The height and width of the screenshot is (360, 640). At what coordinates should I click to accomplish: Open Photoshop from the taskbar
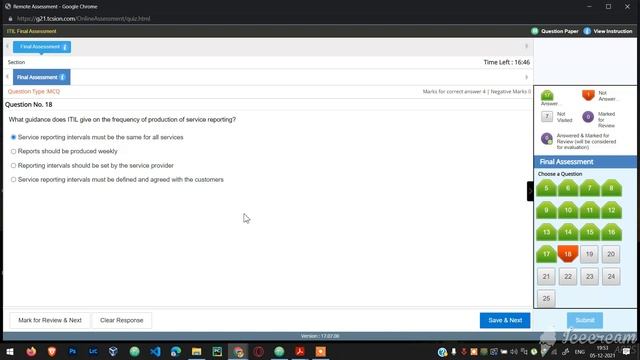click(x=73, y=351)
